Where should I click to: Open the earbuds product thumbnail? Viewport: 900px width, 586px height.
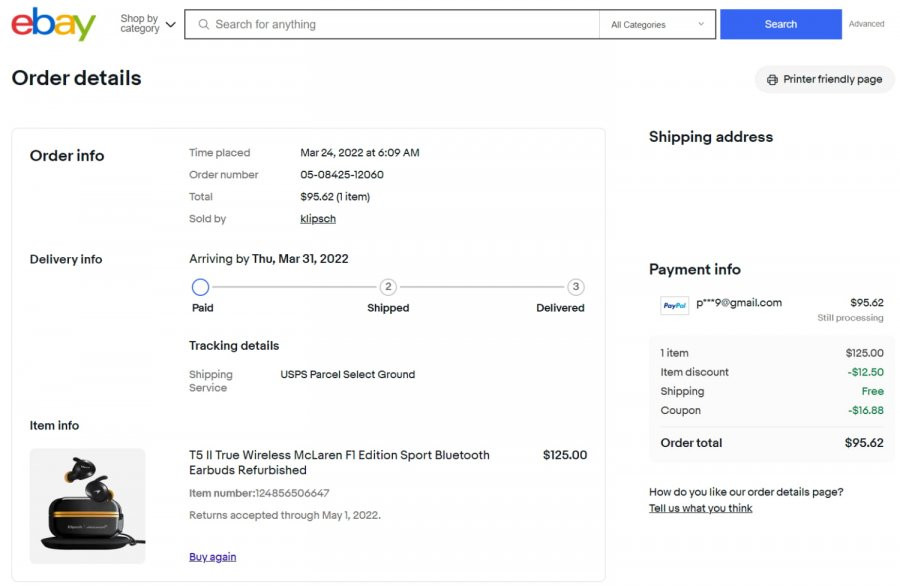[87, 506]
